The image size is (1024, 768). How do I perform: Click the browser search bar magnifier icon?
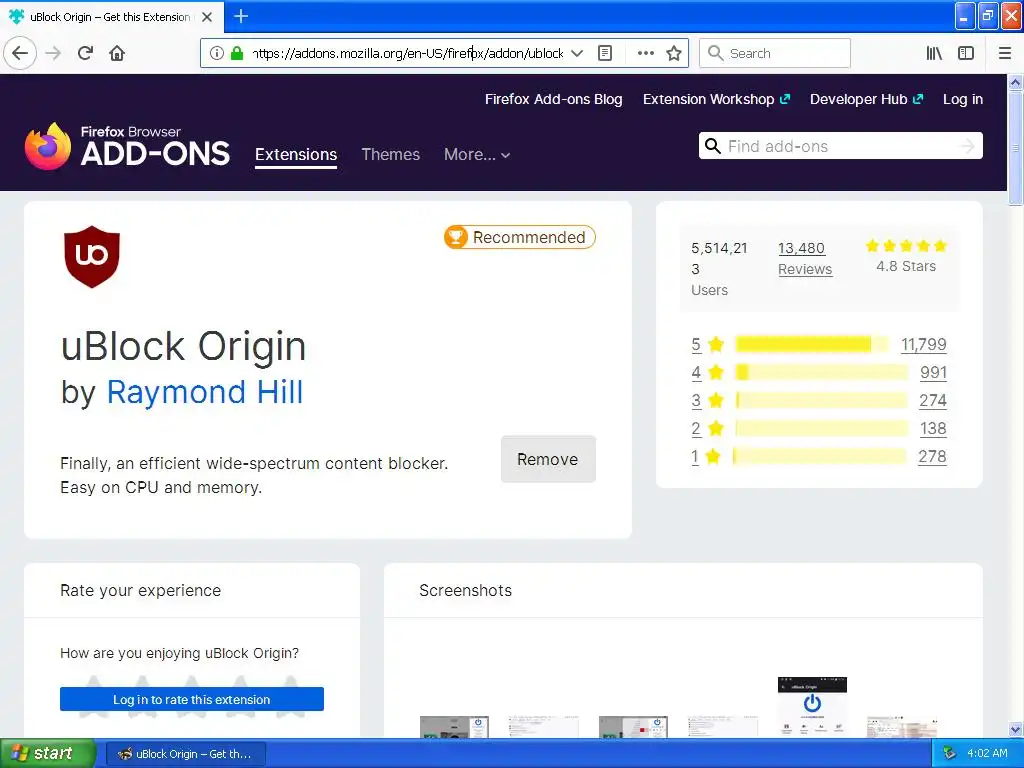pos(715,53)
